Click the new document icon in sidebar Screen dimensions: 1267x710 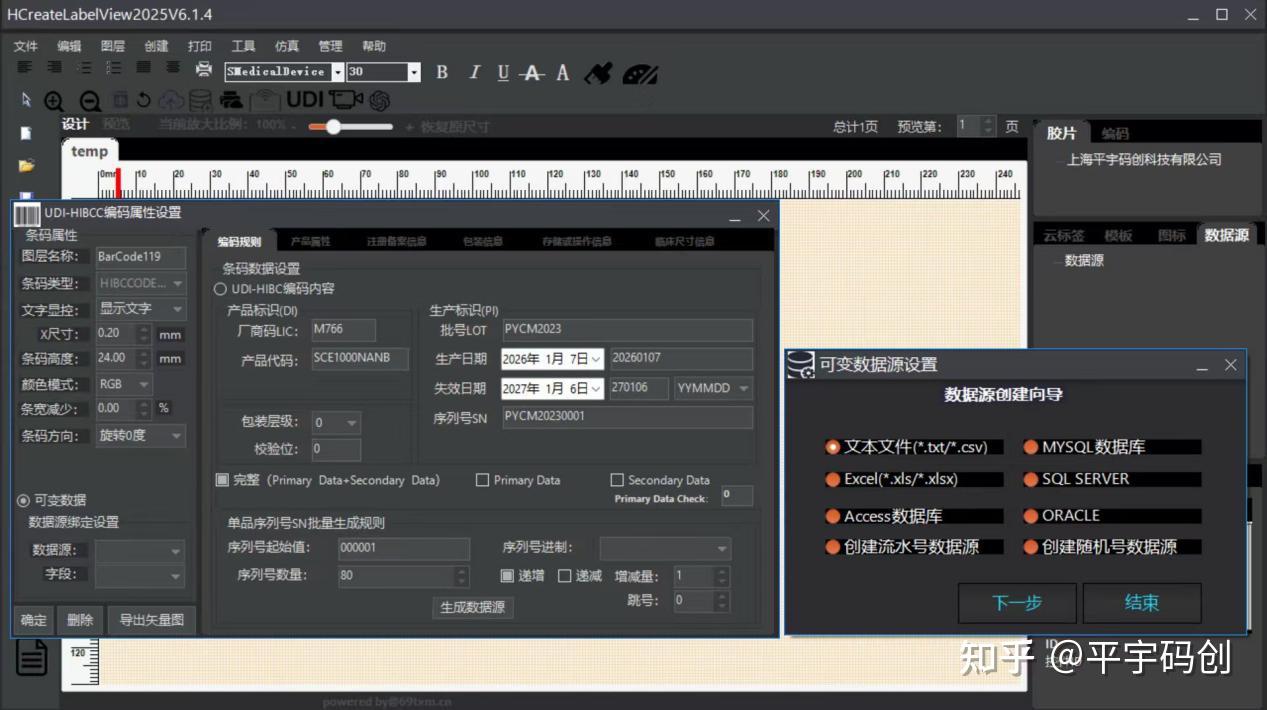point(26,133)
